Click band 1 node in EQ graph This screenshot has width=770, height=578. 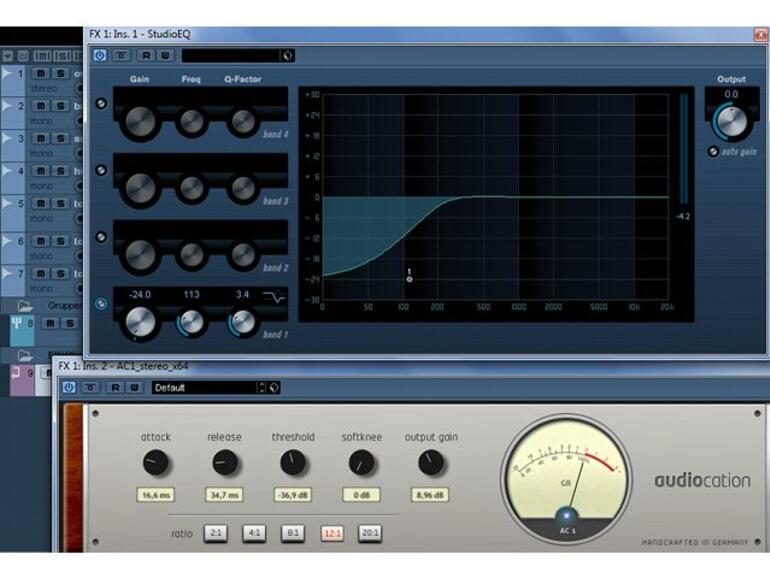pos(410,279)
